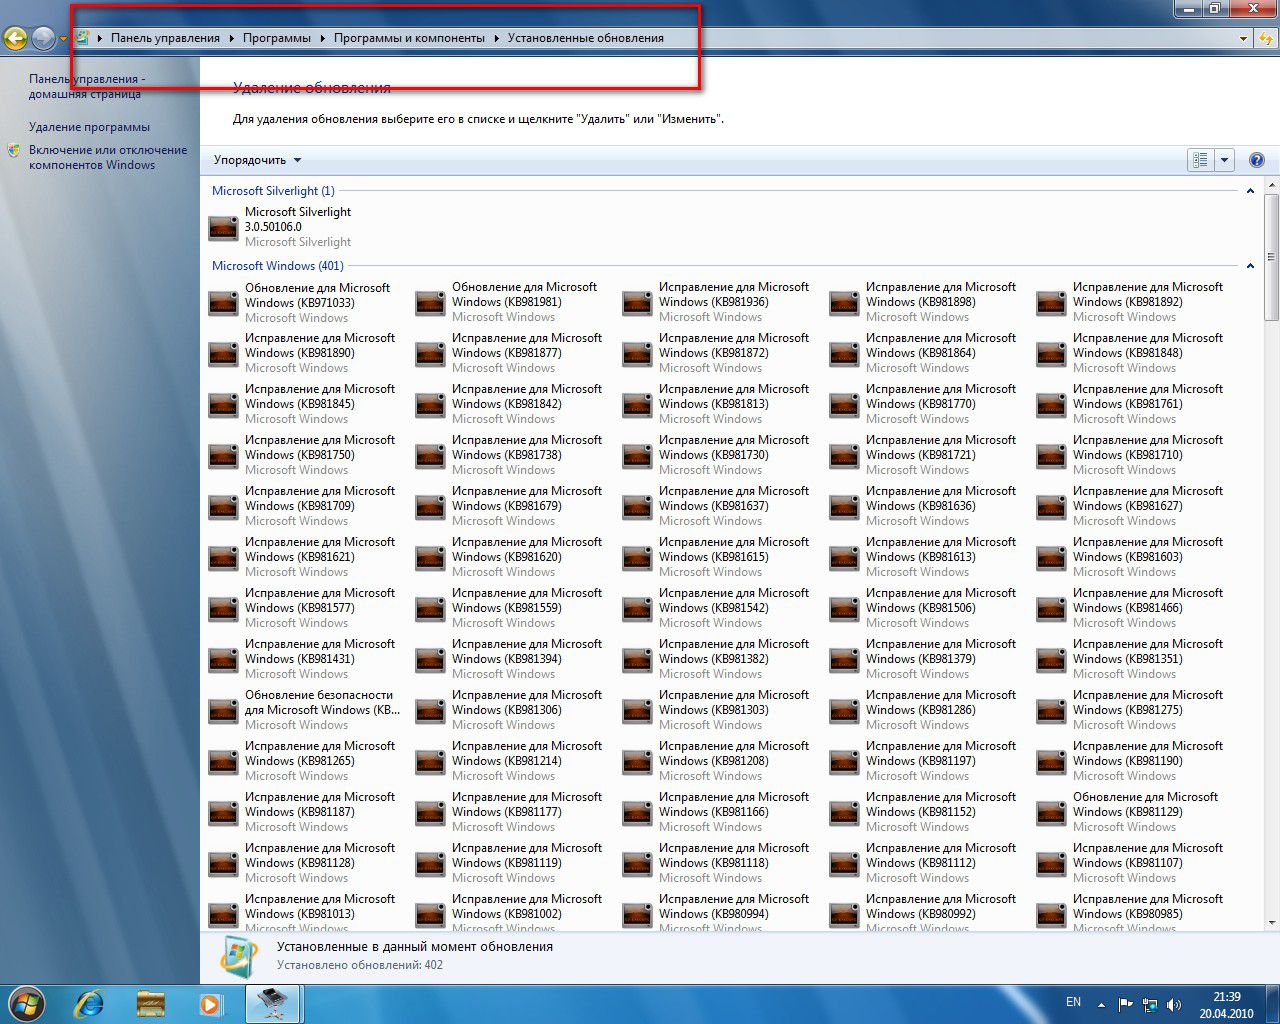
Task: Select fix entry text KB981177
Action: coord(527,804)
